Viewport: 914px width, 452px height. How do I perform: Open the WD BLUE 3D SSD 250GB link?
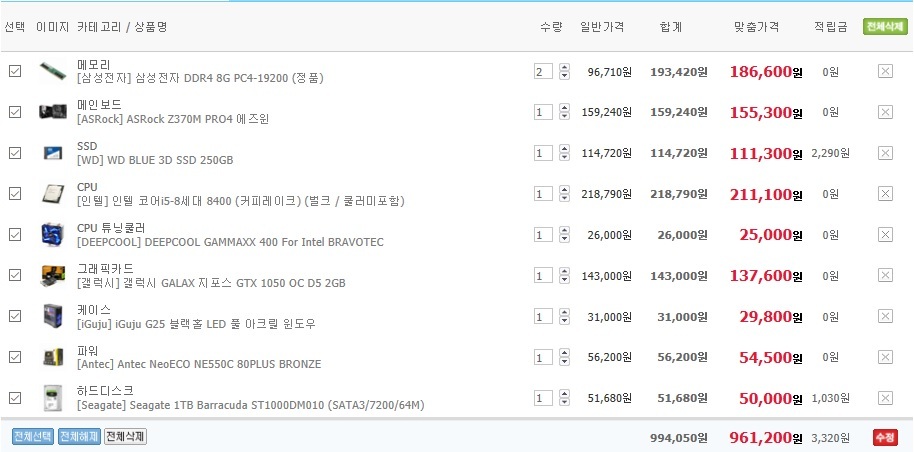point(155,159)
